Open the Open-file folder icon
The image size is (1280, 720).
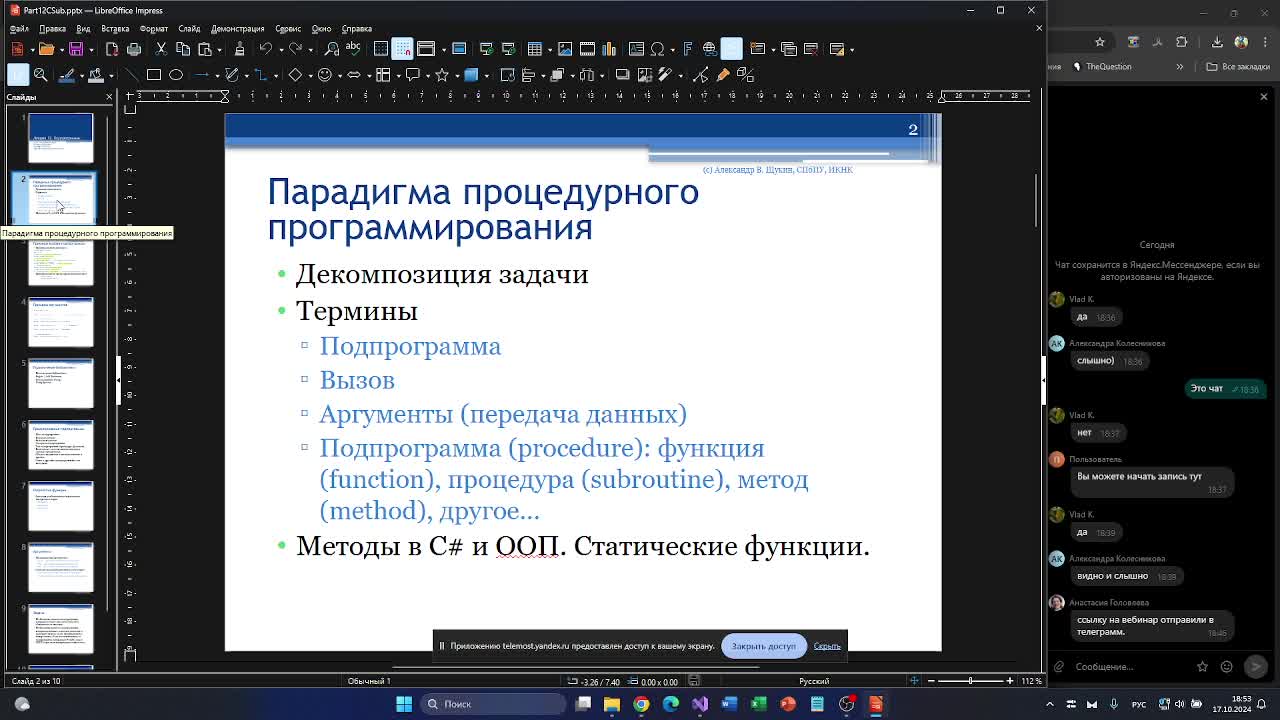pos(46,49)
